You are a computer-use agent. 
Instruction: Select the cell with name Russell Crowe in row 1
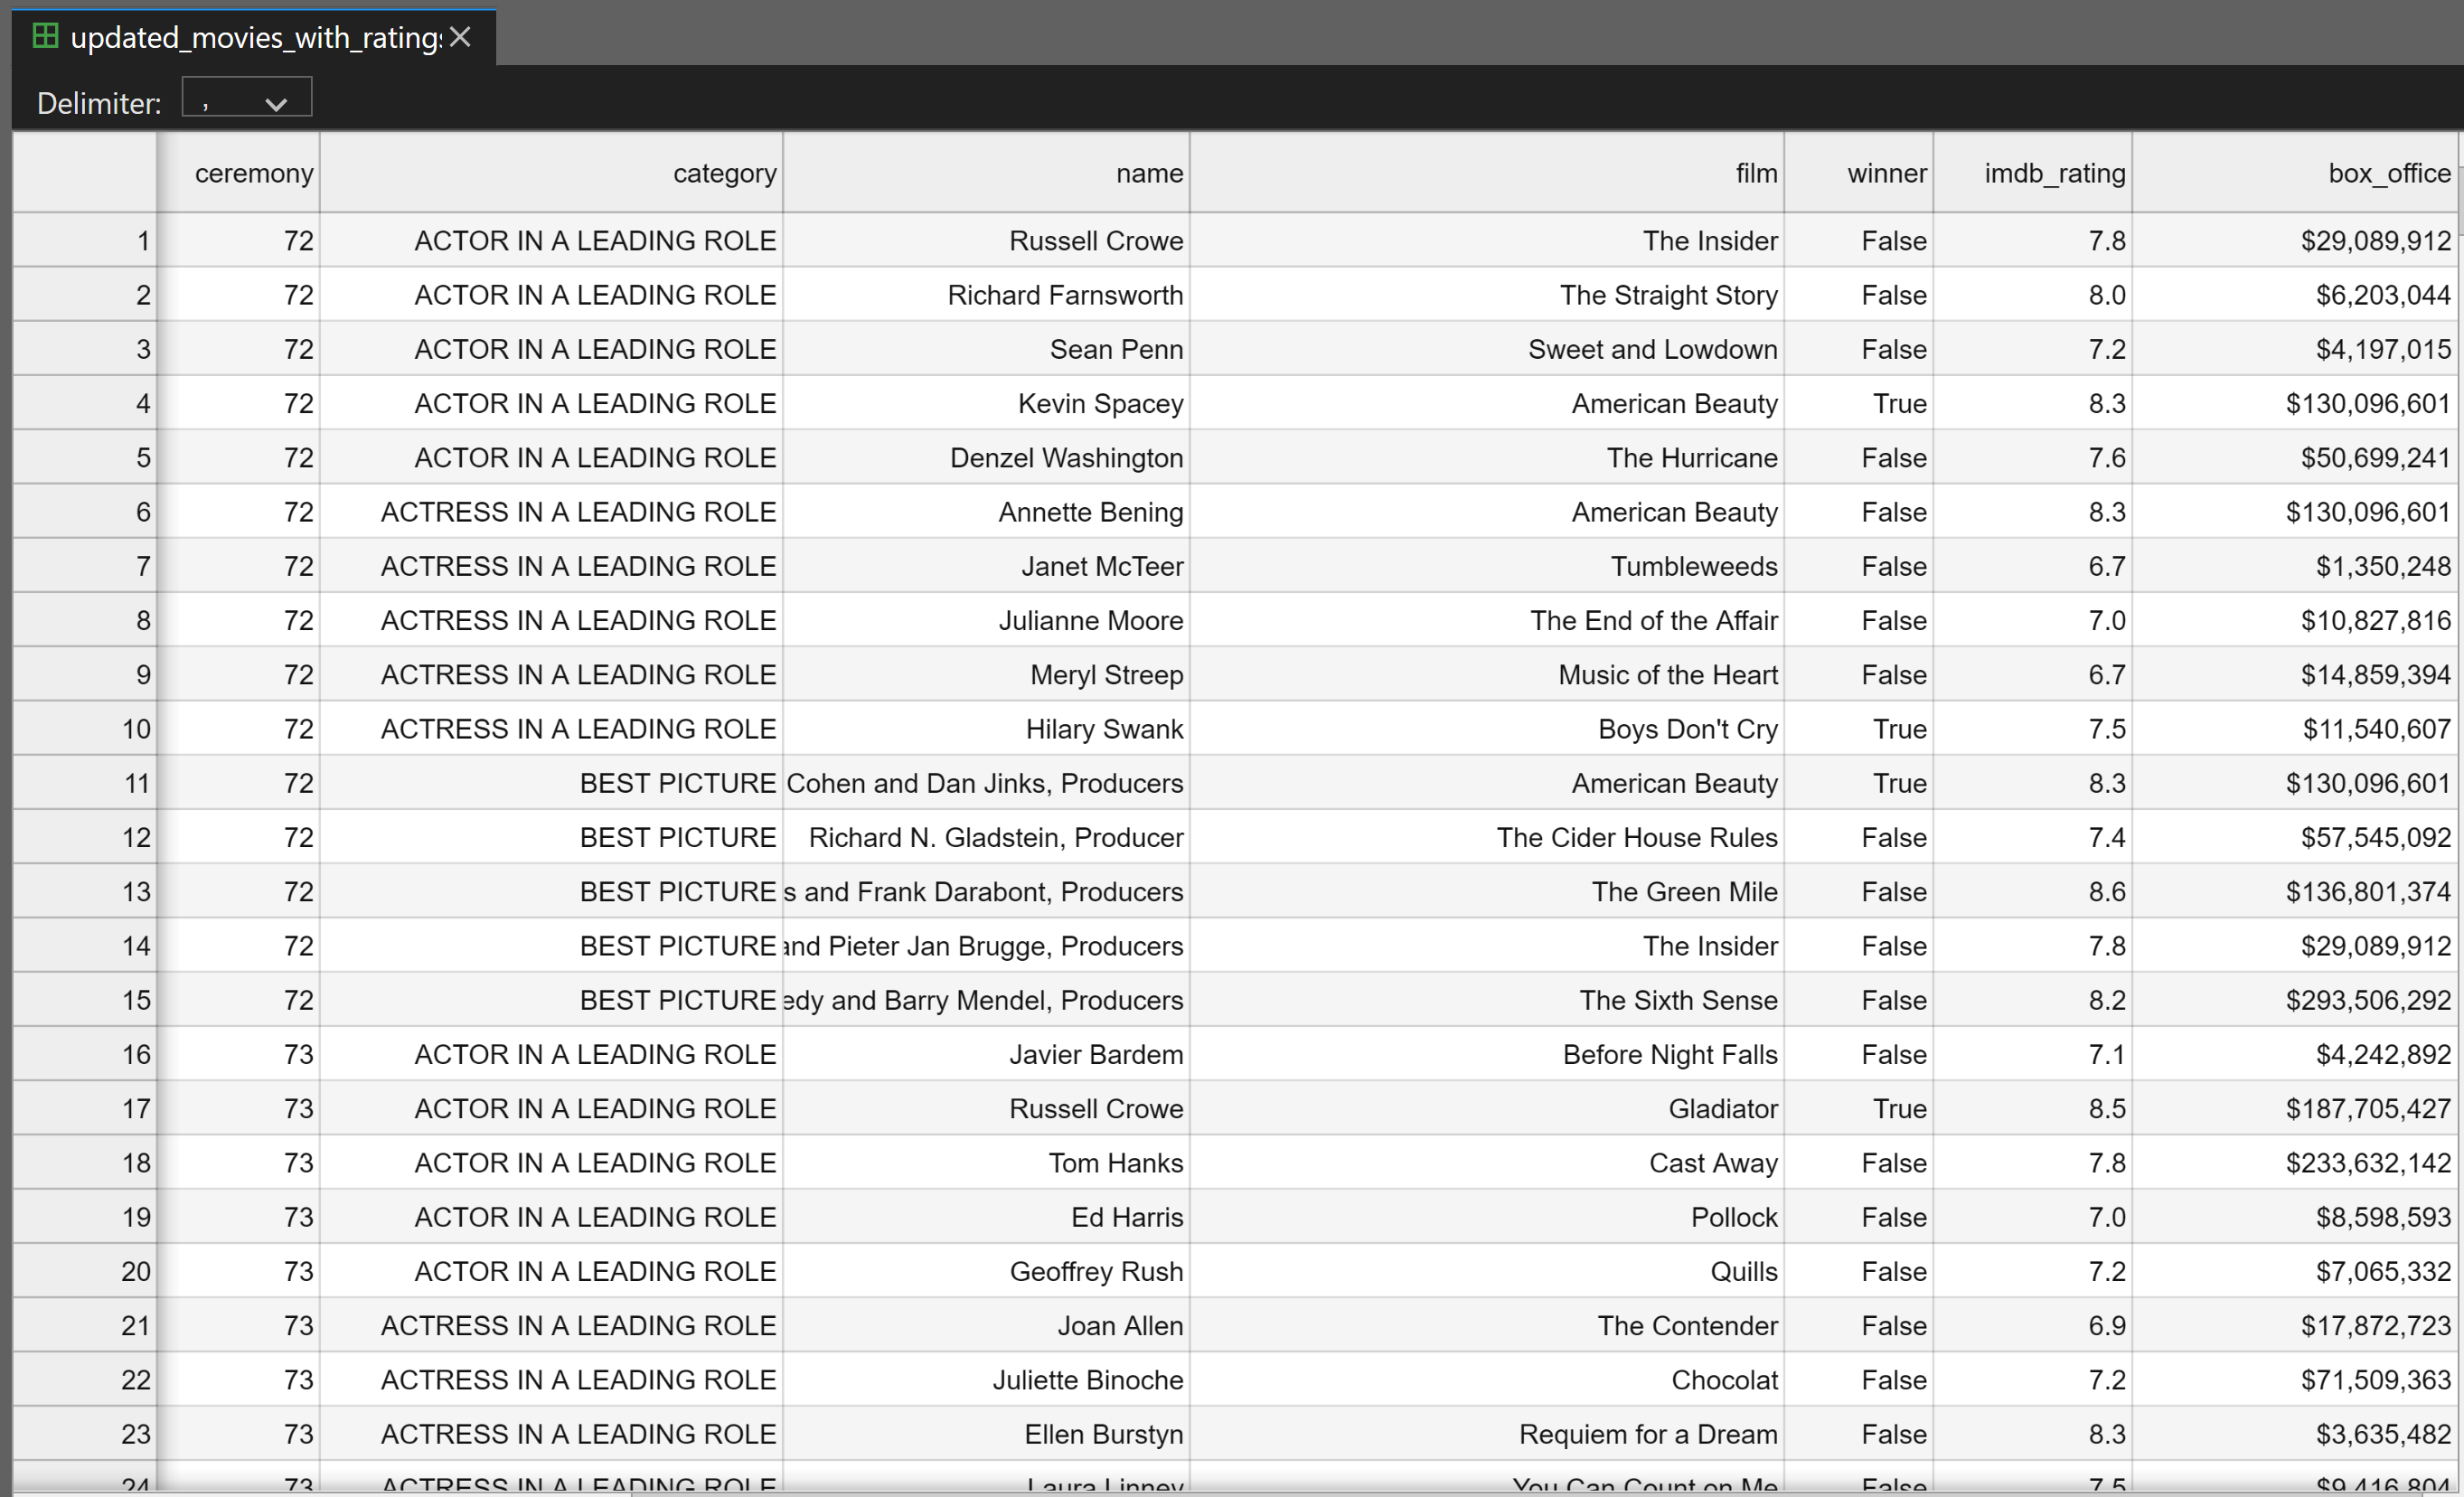(x=986, y=241)
